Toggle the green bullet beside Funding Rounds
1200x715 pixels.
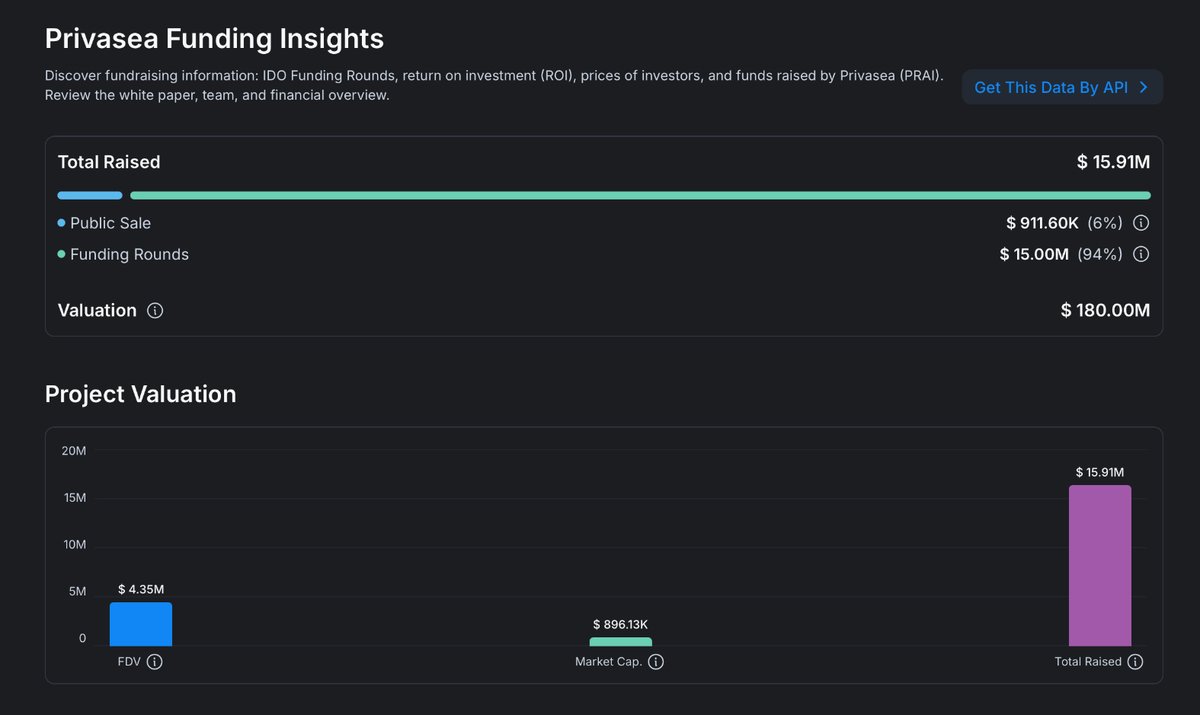click(60, 254)
